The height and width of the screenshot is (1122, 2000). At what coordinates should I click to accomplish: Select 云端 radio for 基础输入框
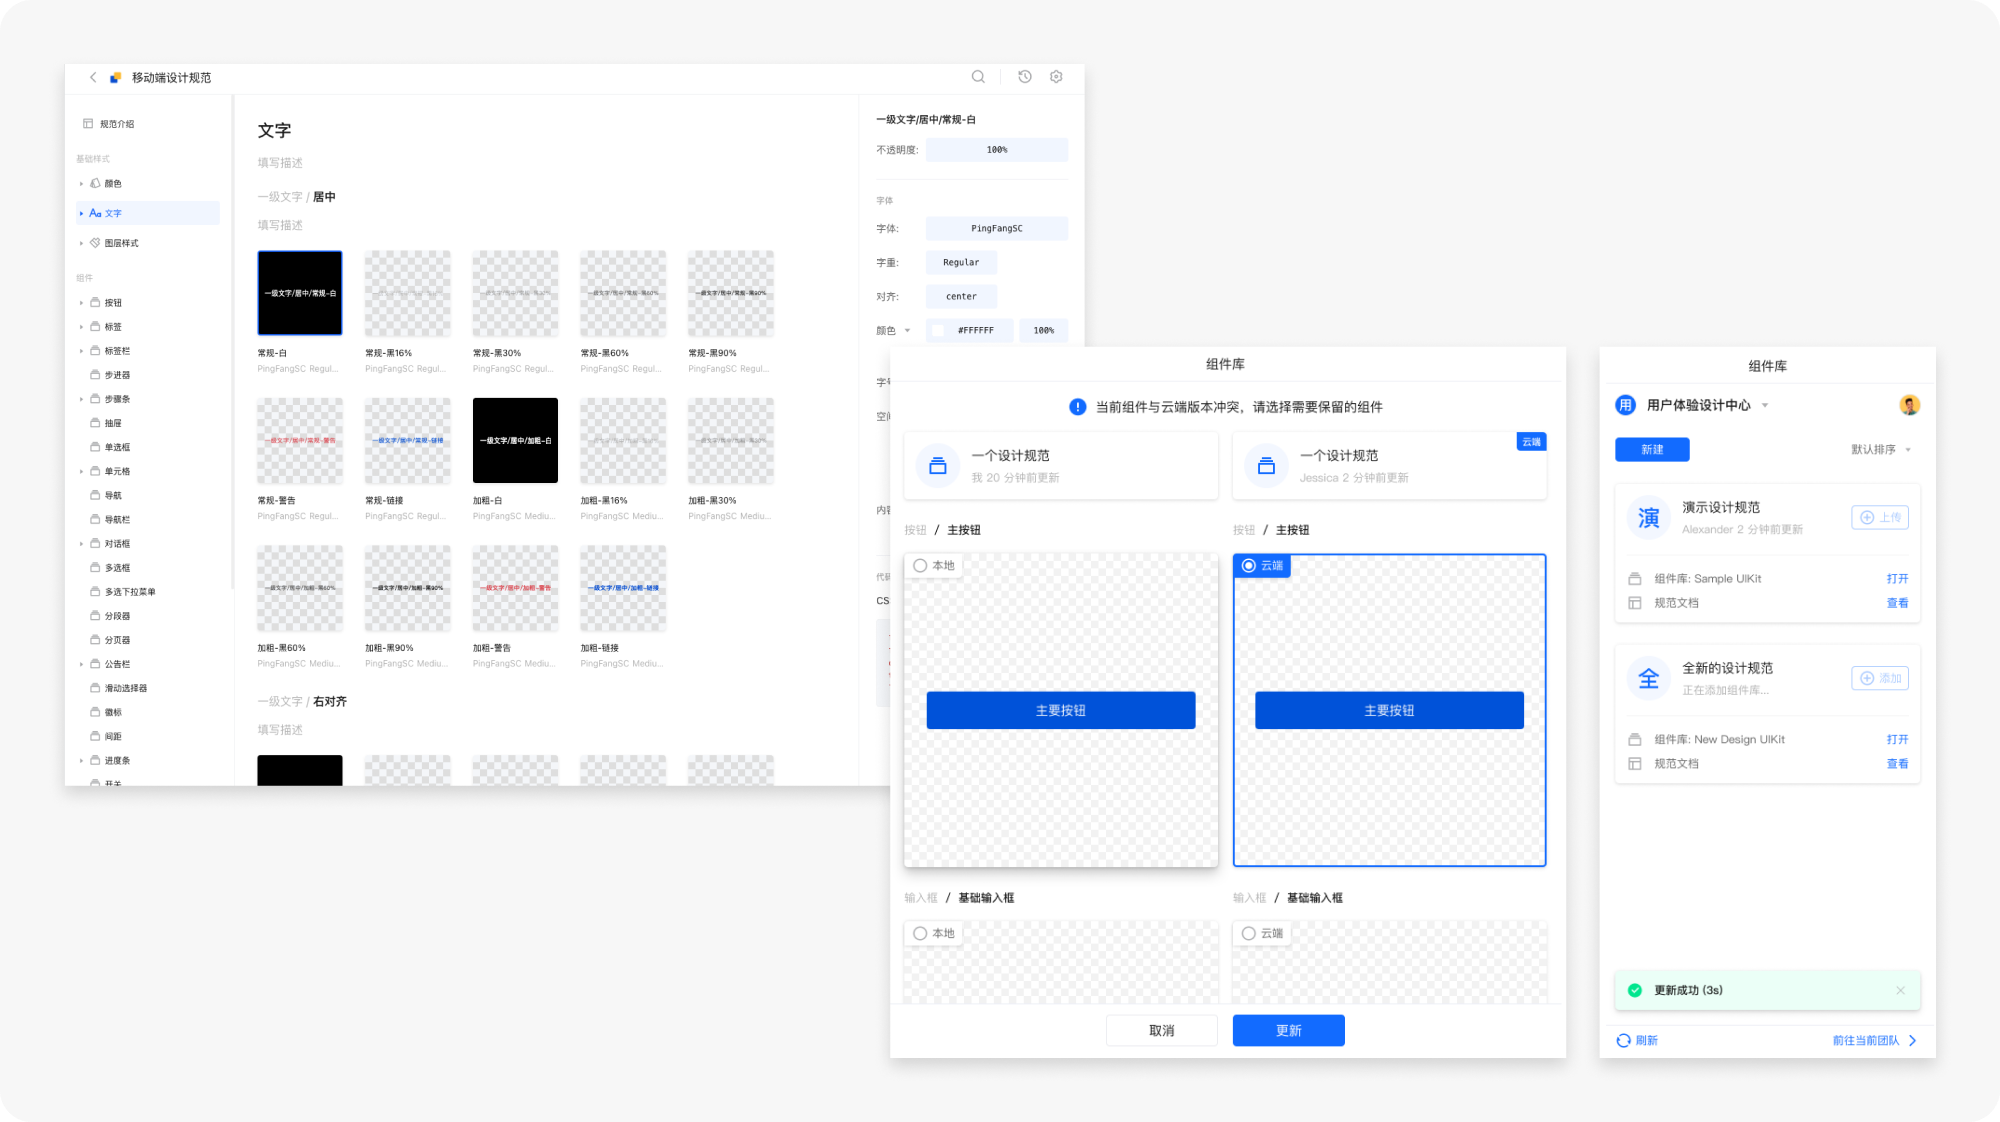tap(1249, 934)
